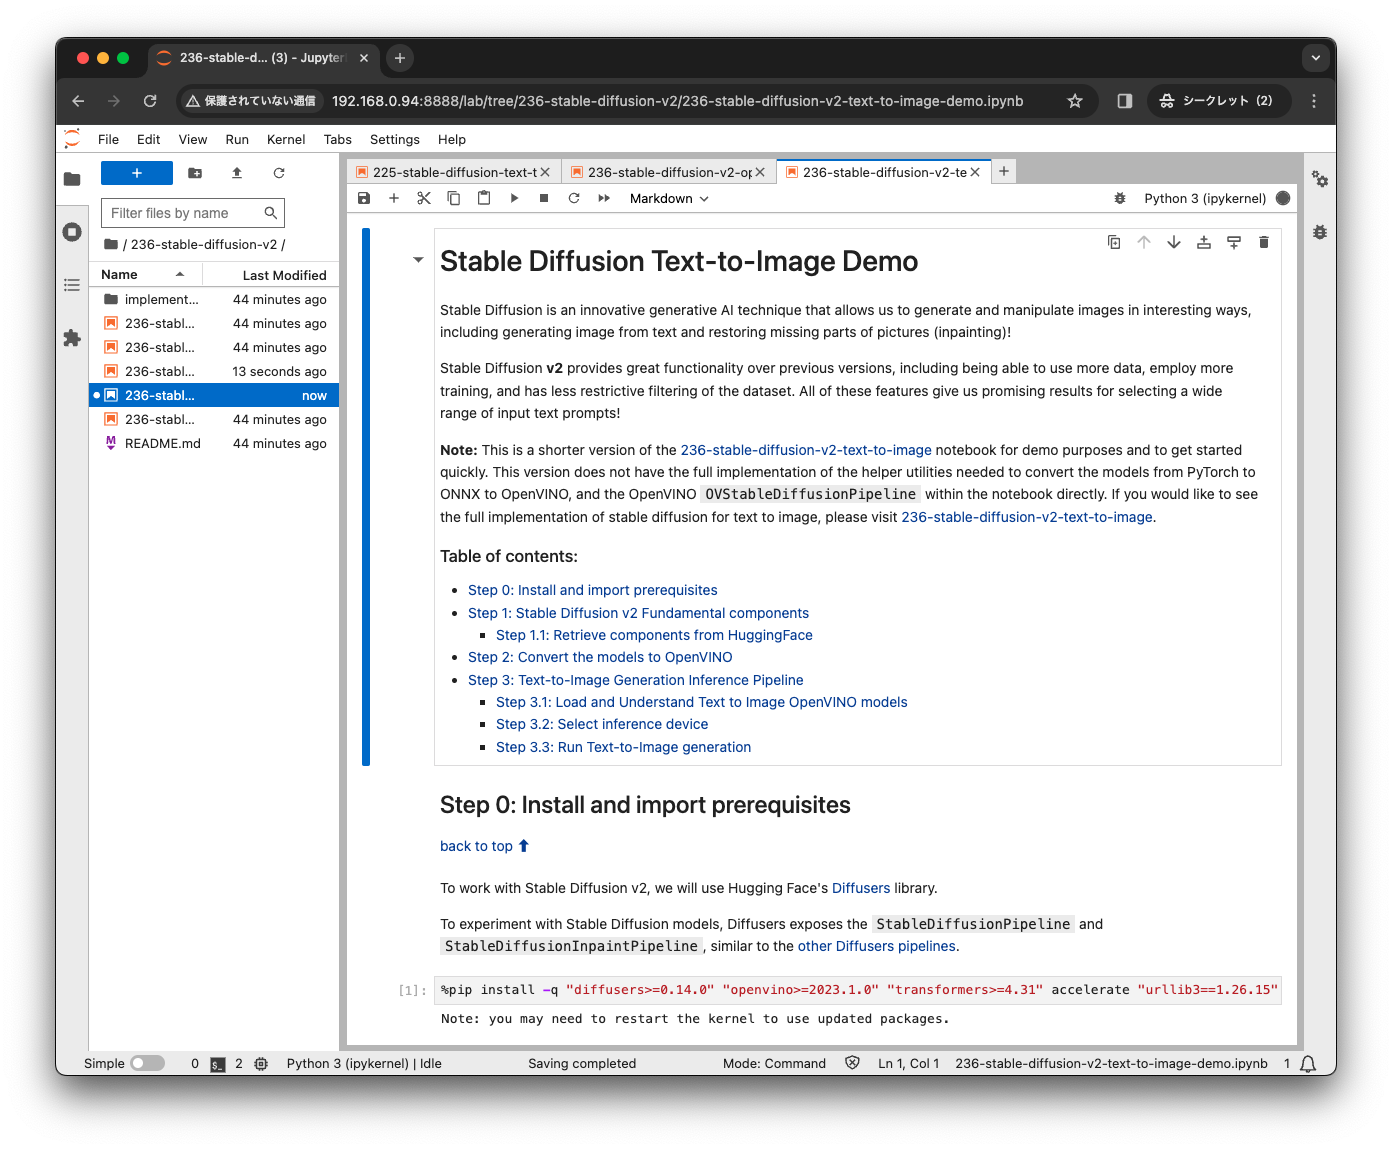1392x1149 pixels.
Task: Insert a cell below using toolbar plus
Action: coord(394,198)
